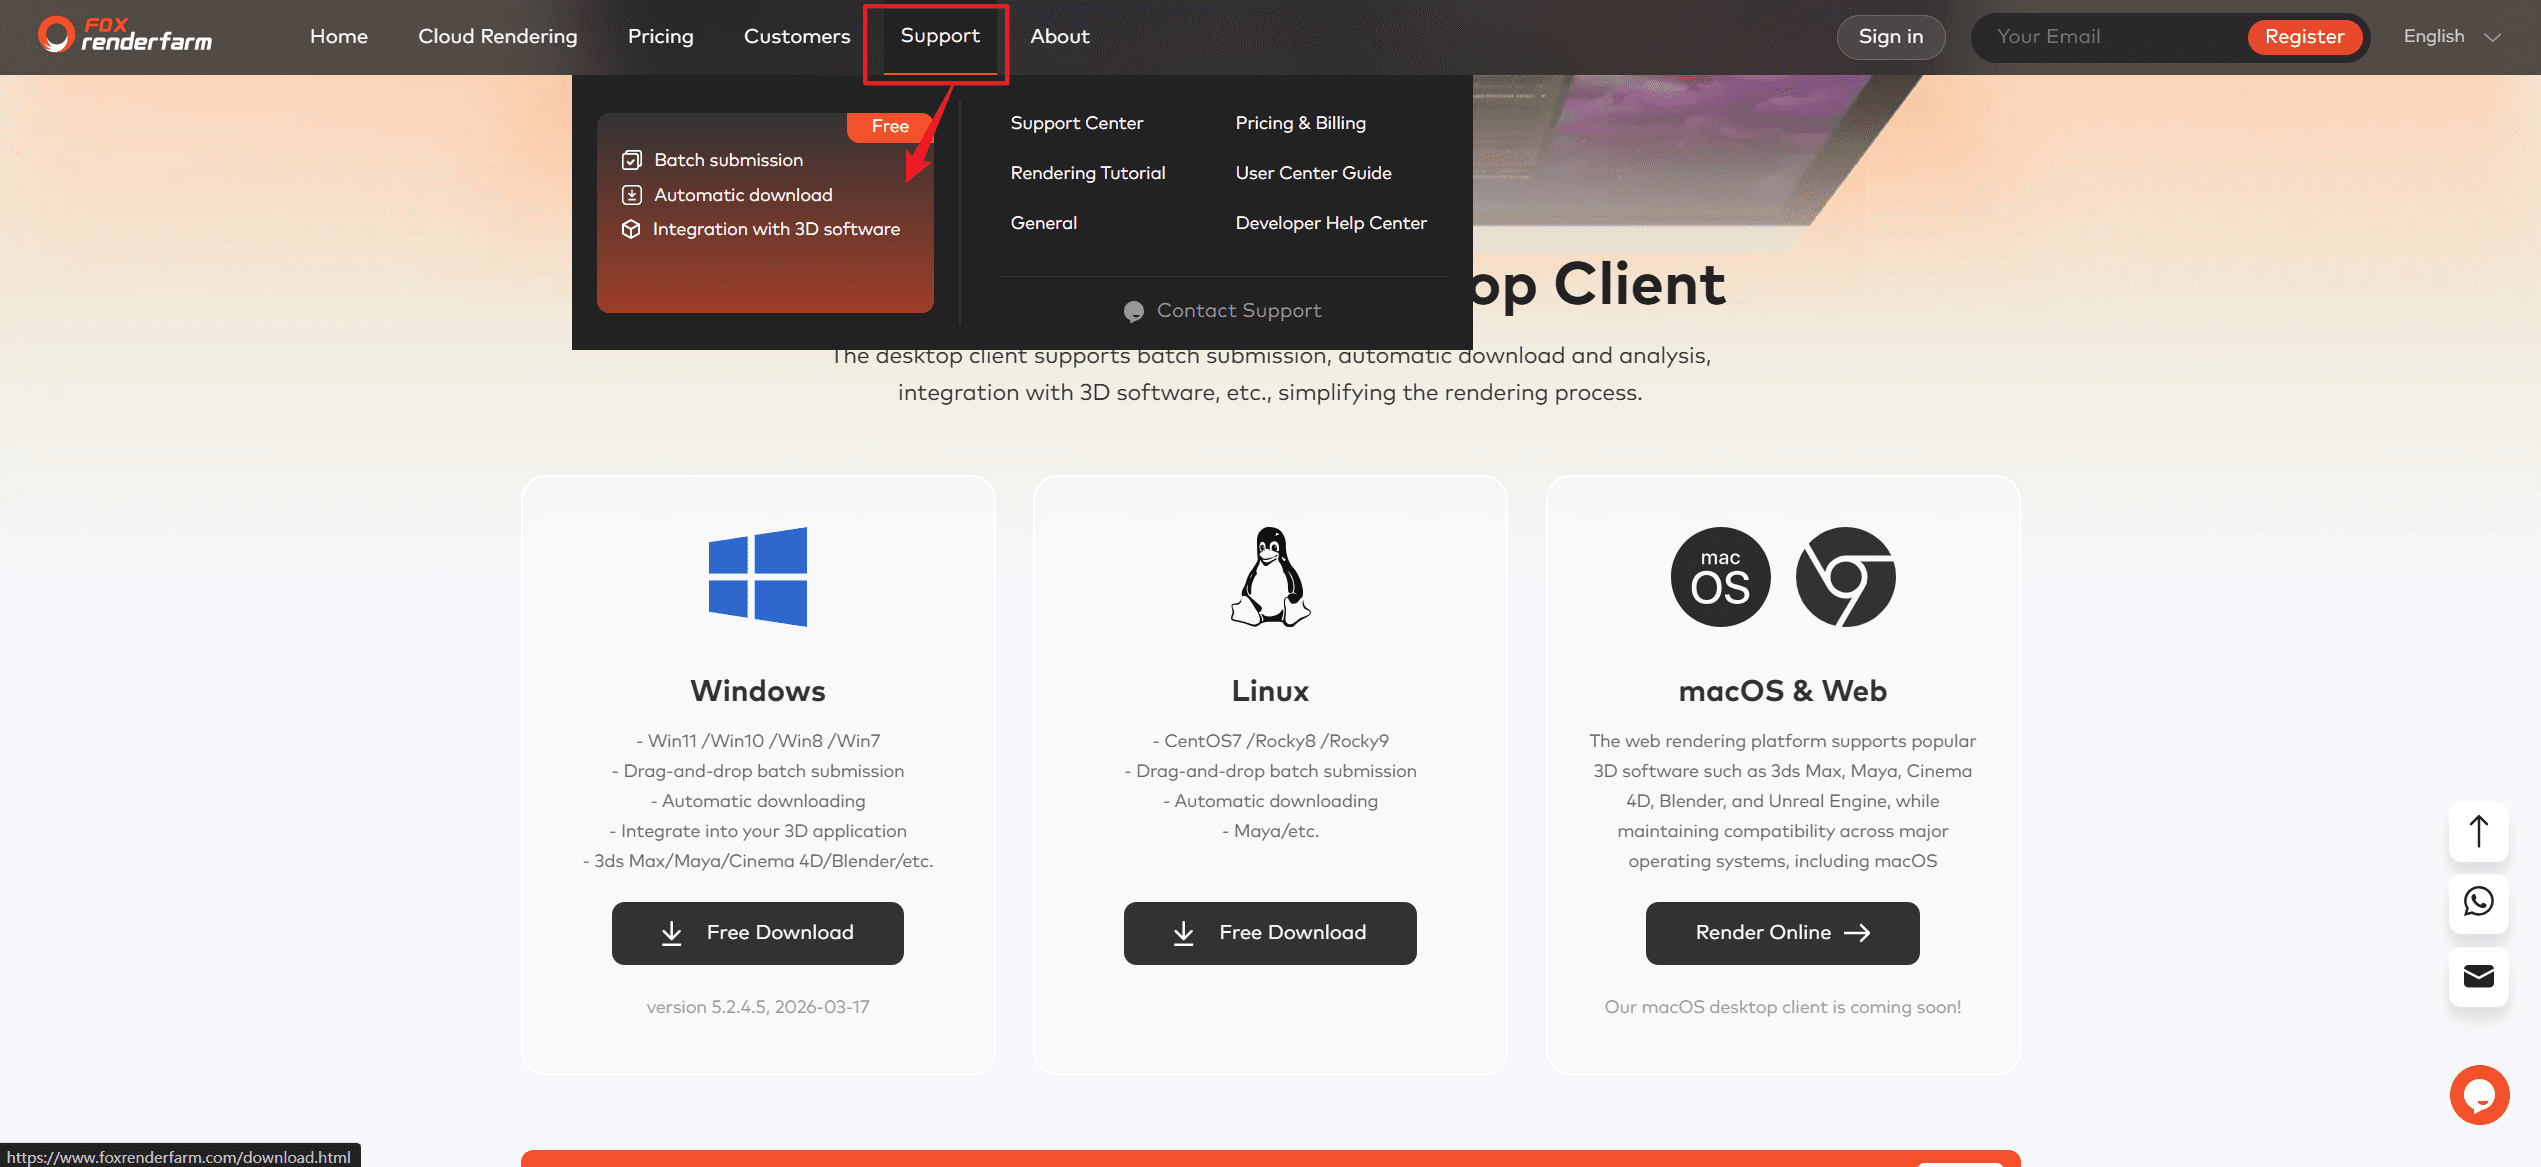Viewport: 2541px width, 1167px height.
Task: Click the Chrome web browser icon
Action: click(x=1845, y=577)
